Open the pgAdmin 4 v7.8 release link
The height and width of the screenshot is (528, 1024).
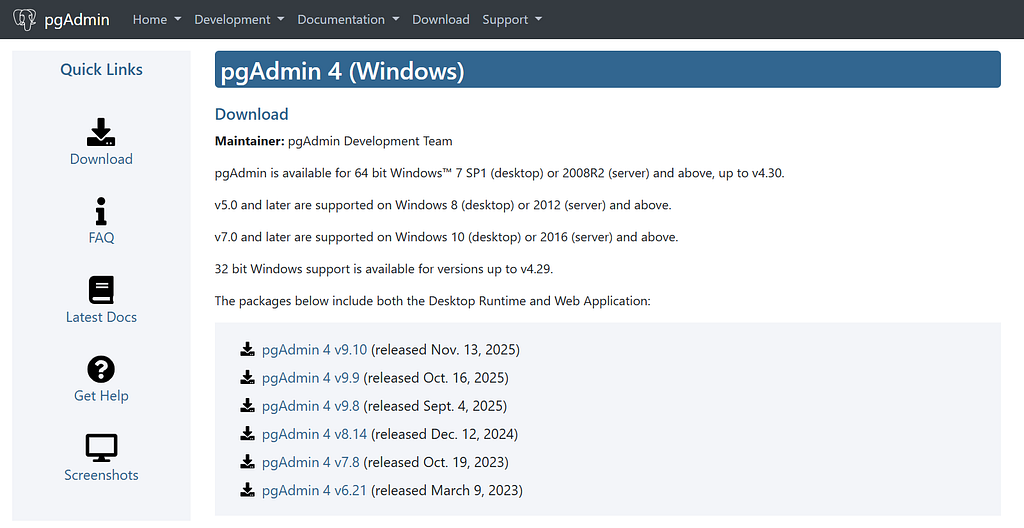pyautogui.click(x=311, y=462)
